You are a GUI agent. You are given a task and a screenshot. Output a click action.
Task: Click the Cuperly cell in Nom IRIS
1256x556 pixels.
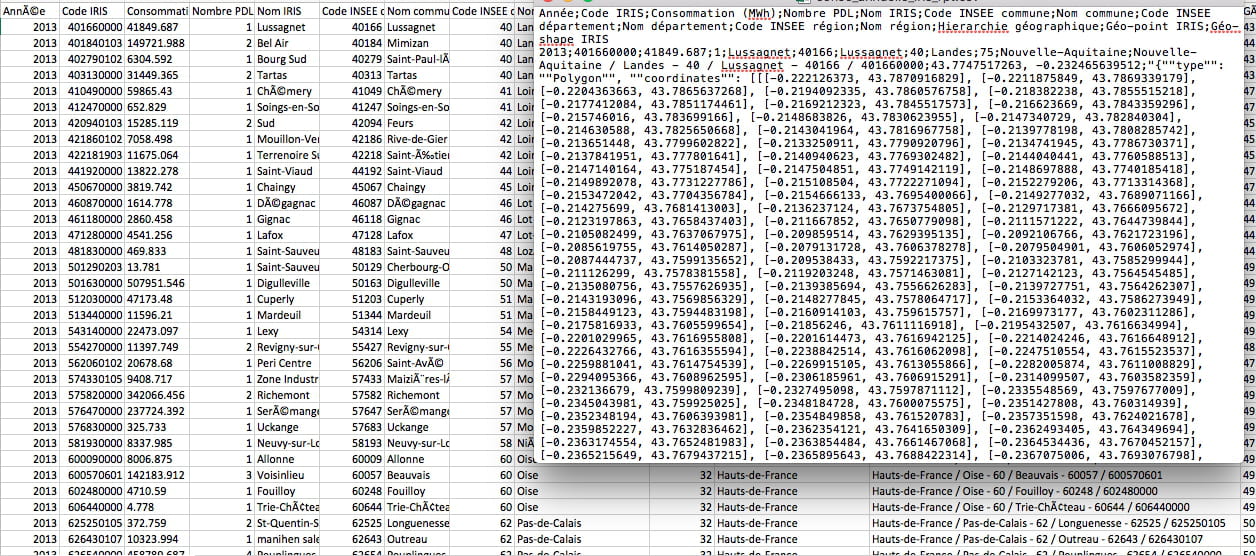click(287, 299)
